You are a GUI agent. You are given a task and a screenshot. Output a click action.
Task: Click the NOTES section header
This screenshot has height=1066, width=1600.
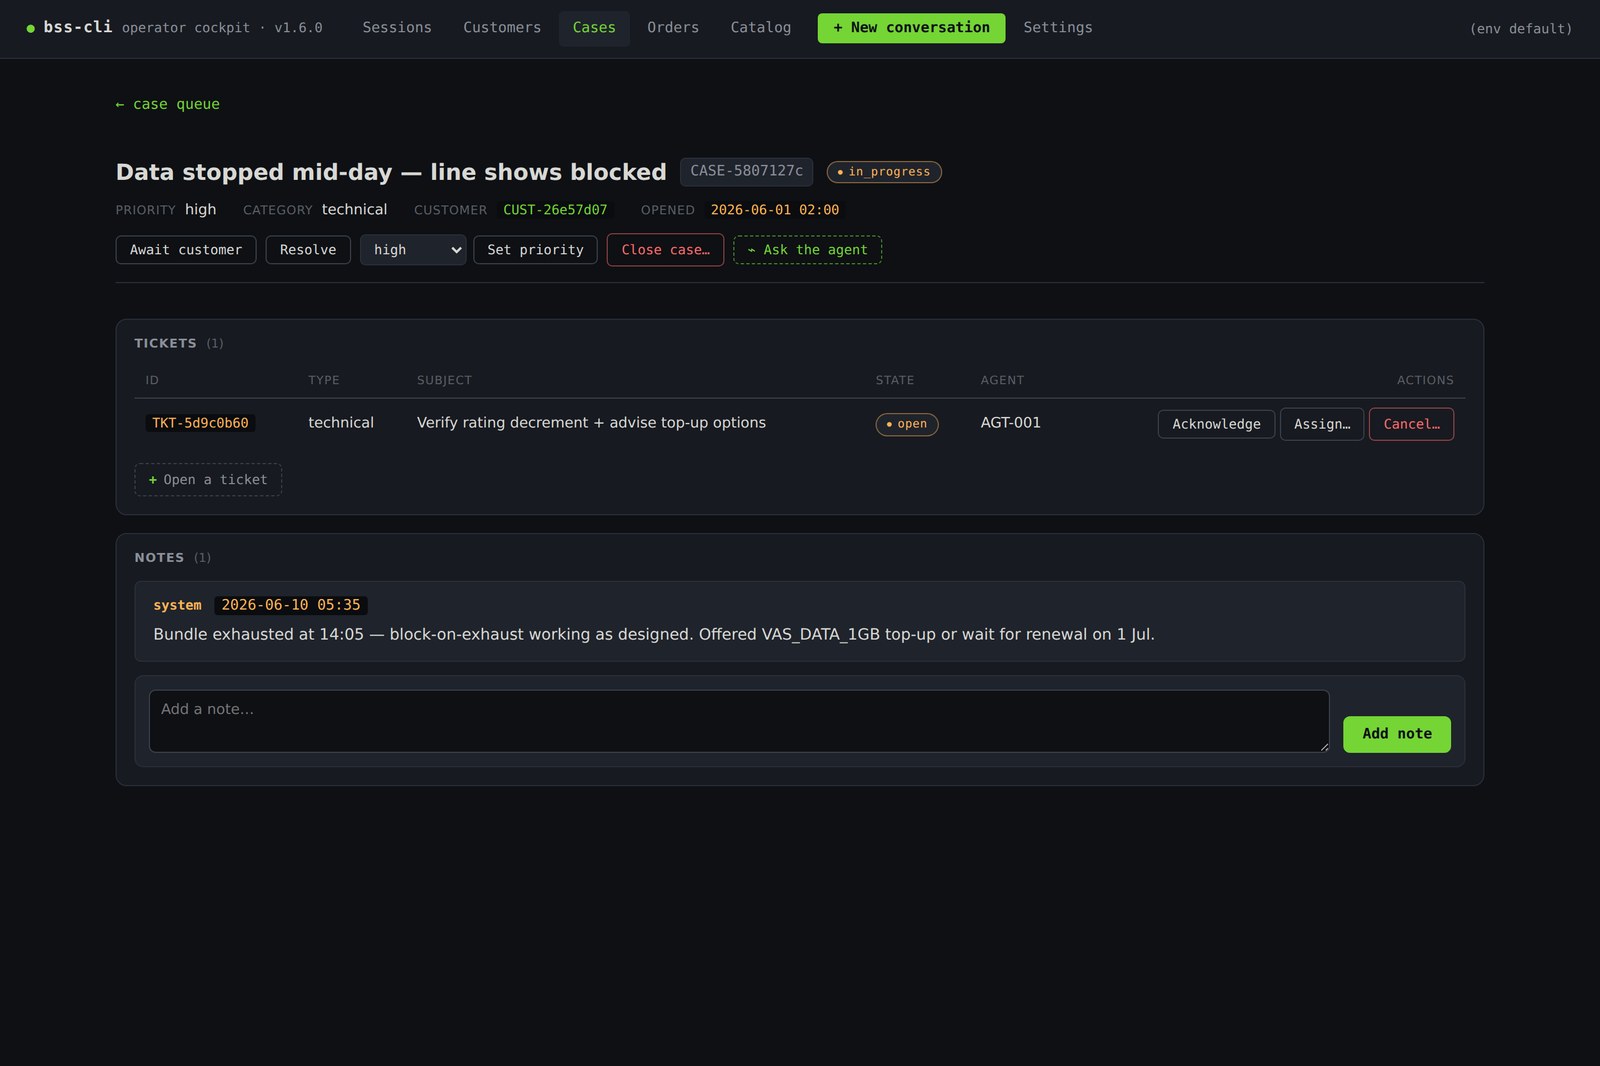pos(160,558)
